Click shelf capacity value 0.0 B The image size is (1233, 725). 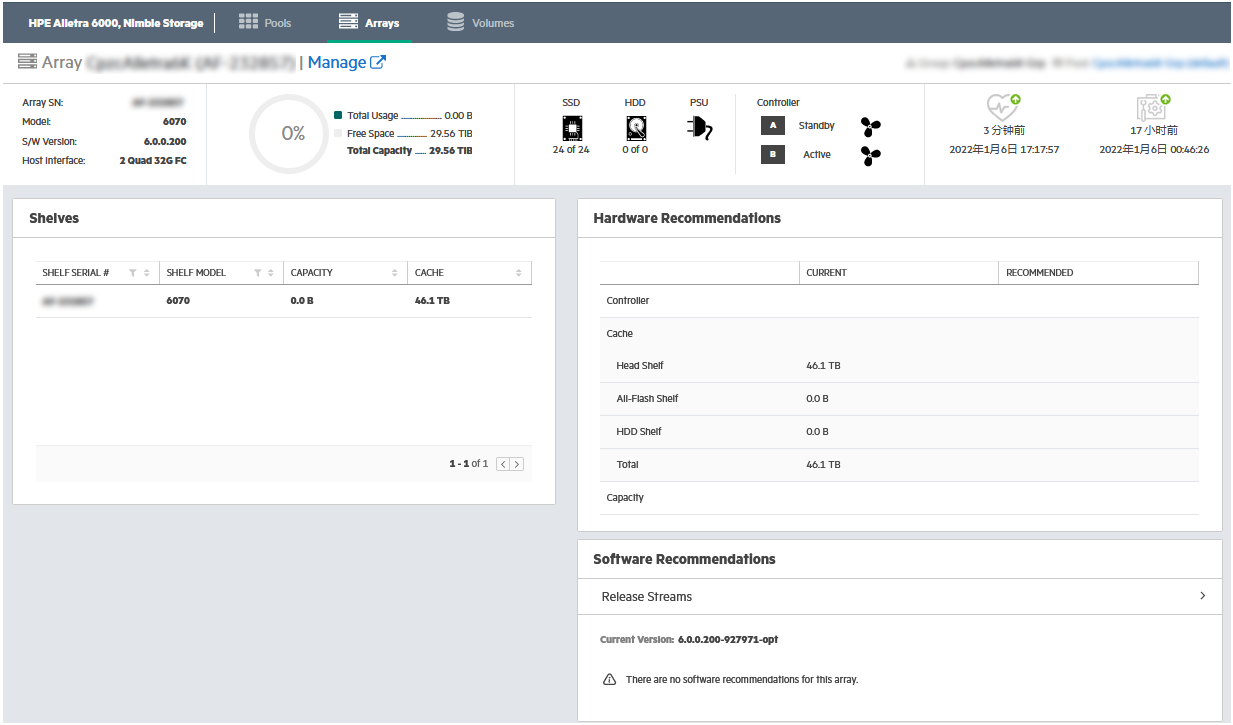(x=302, y=300)
